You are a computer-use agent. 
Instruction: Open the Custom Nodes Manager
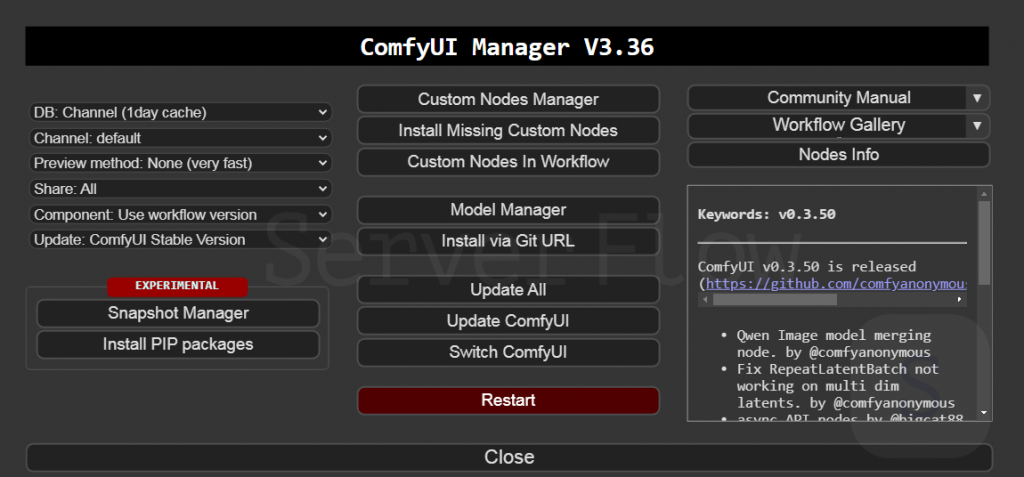(x=508, y=99)
